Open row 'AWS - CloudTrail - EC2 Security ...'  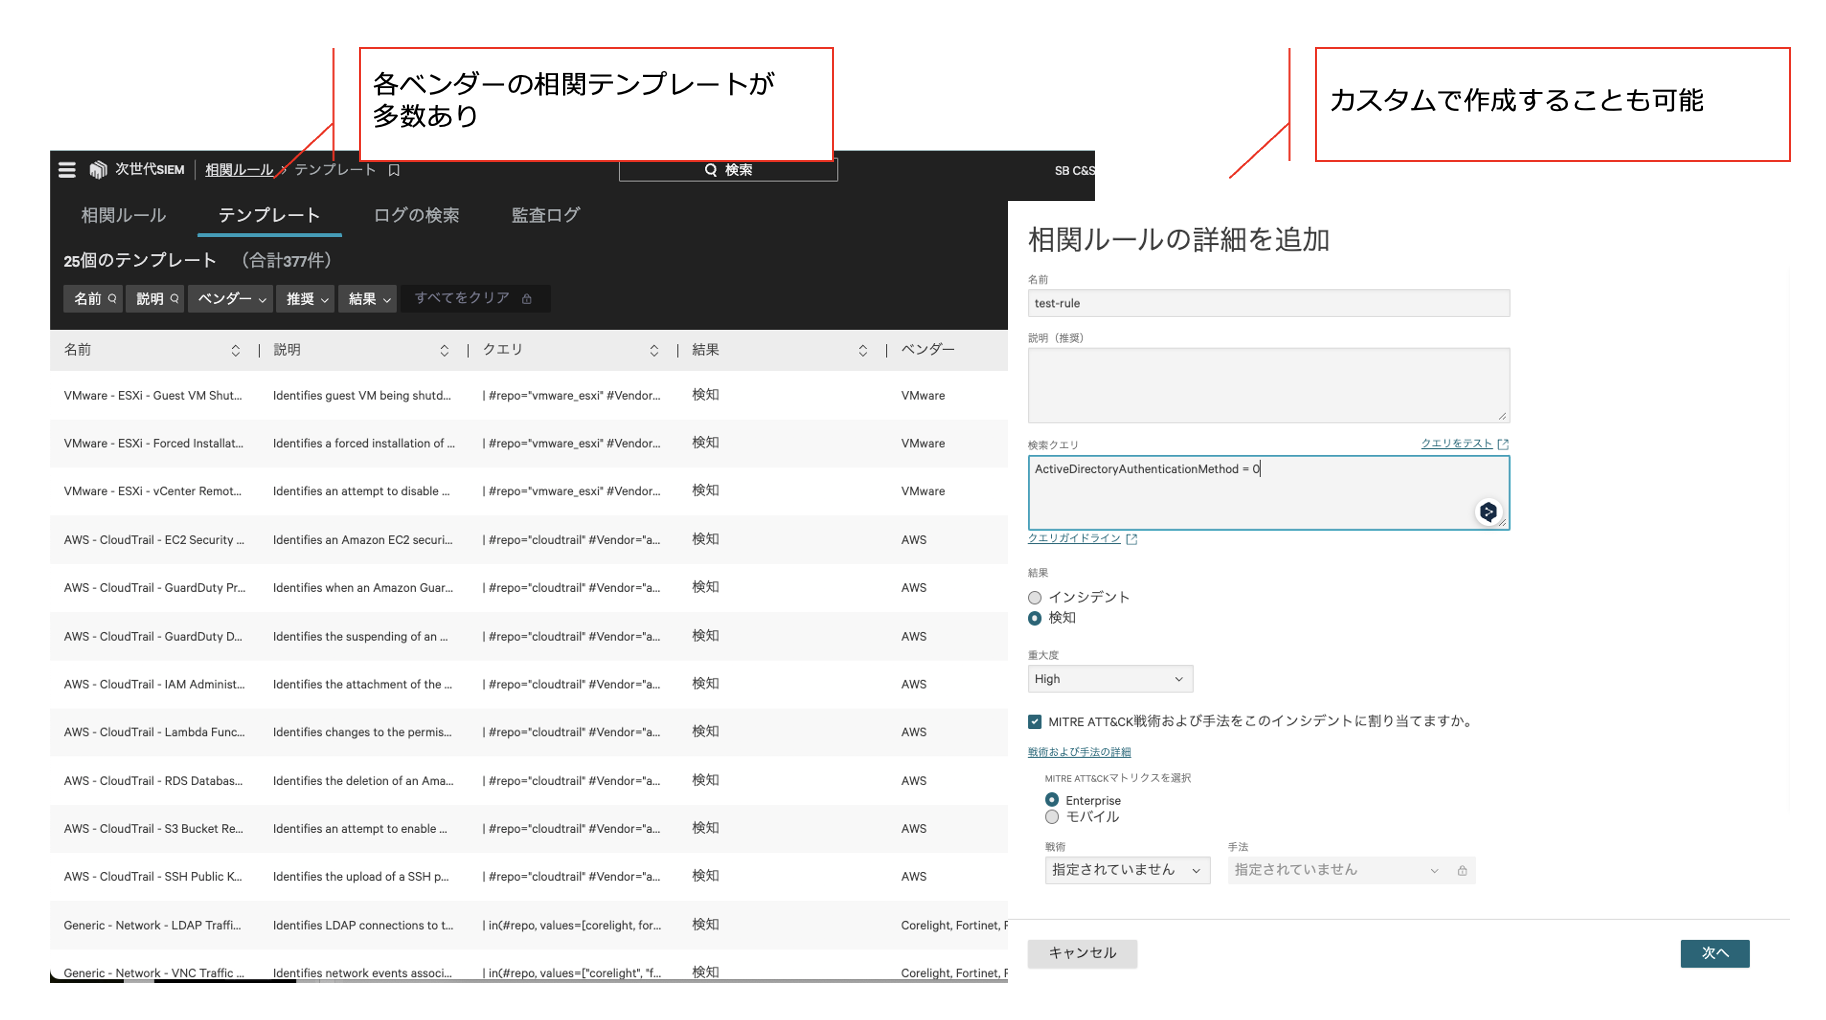[x=529, y=540]
